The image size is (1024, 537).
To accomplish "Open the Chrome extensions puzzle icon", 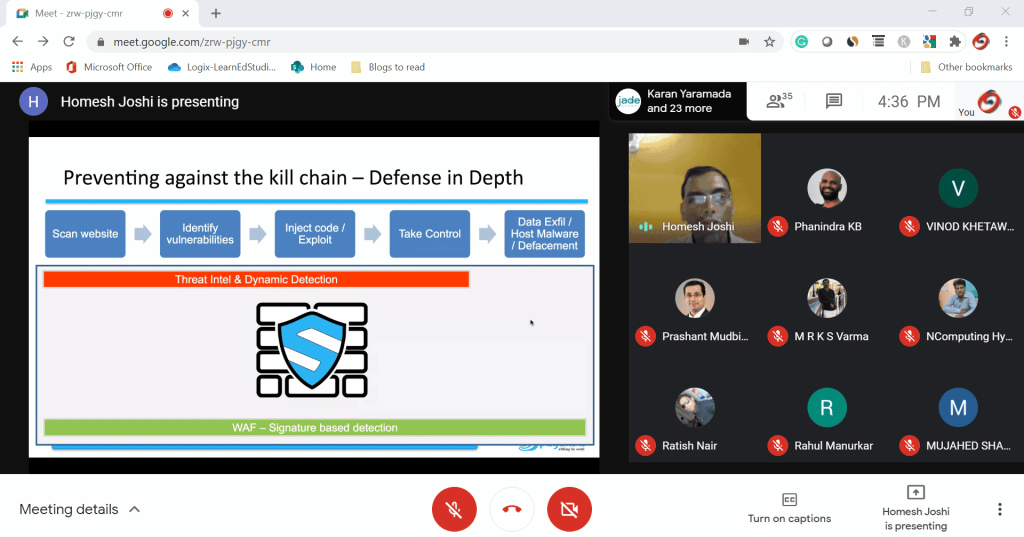I will tap(955, 42).
